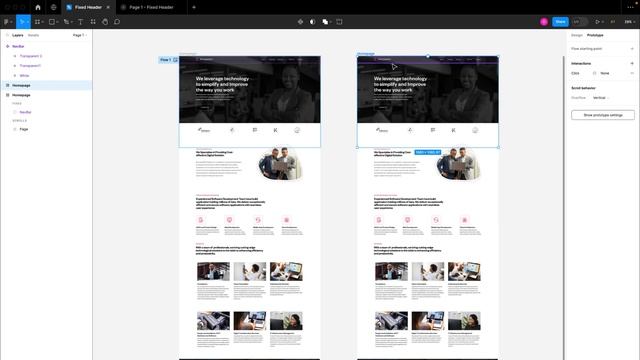
Task: Switch to the Layers tab
Action: click(x=18, y=35)
